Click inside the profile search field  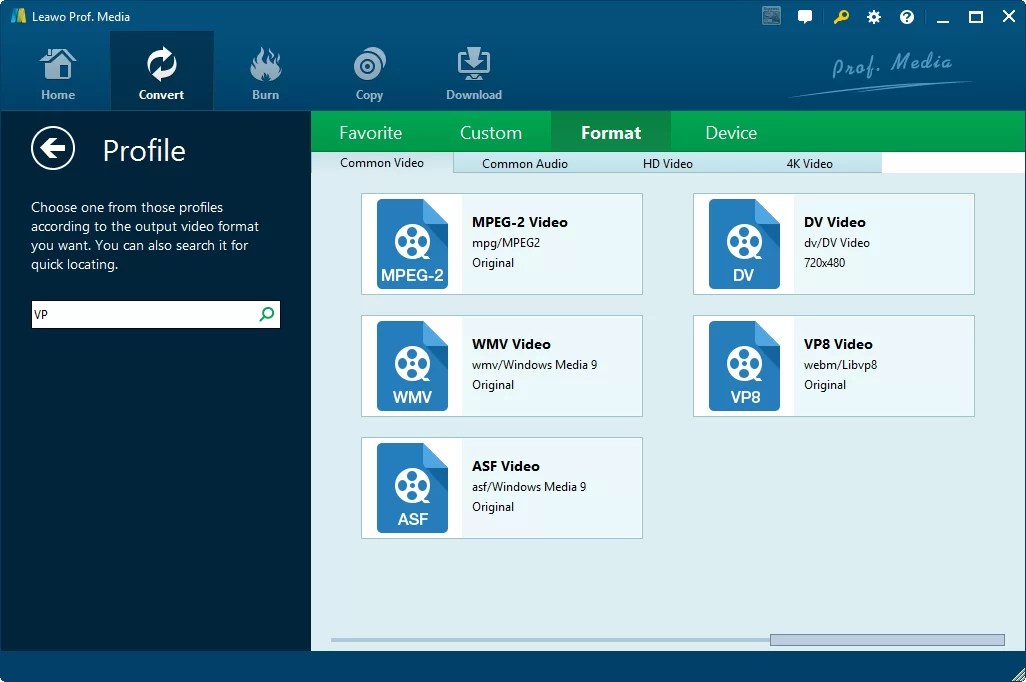(140, 314)
